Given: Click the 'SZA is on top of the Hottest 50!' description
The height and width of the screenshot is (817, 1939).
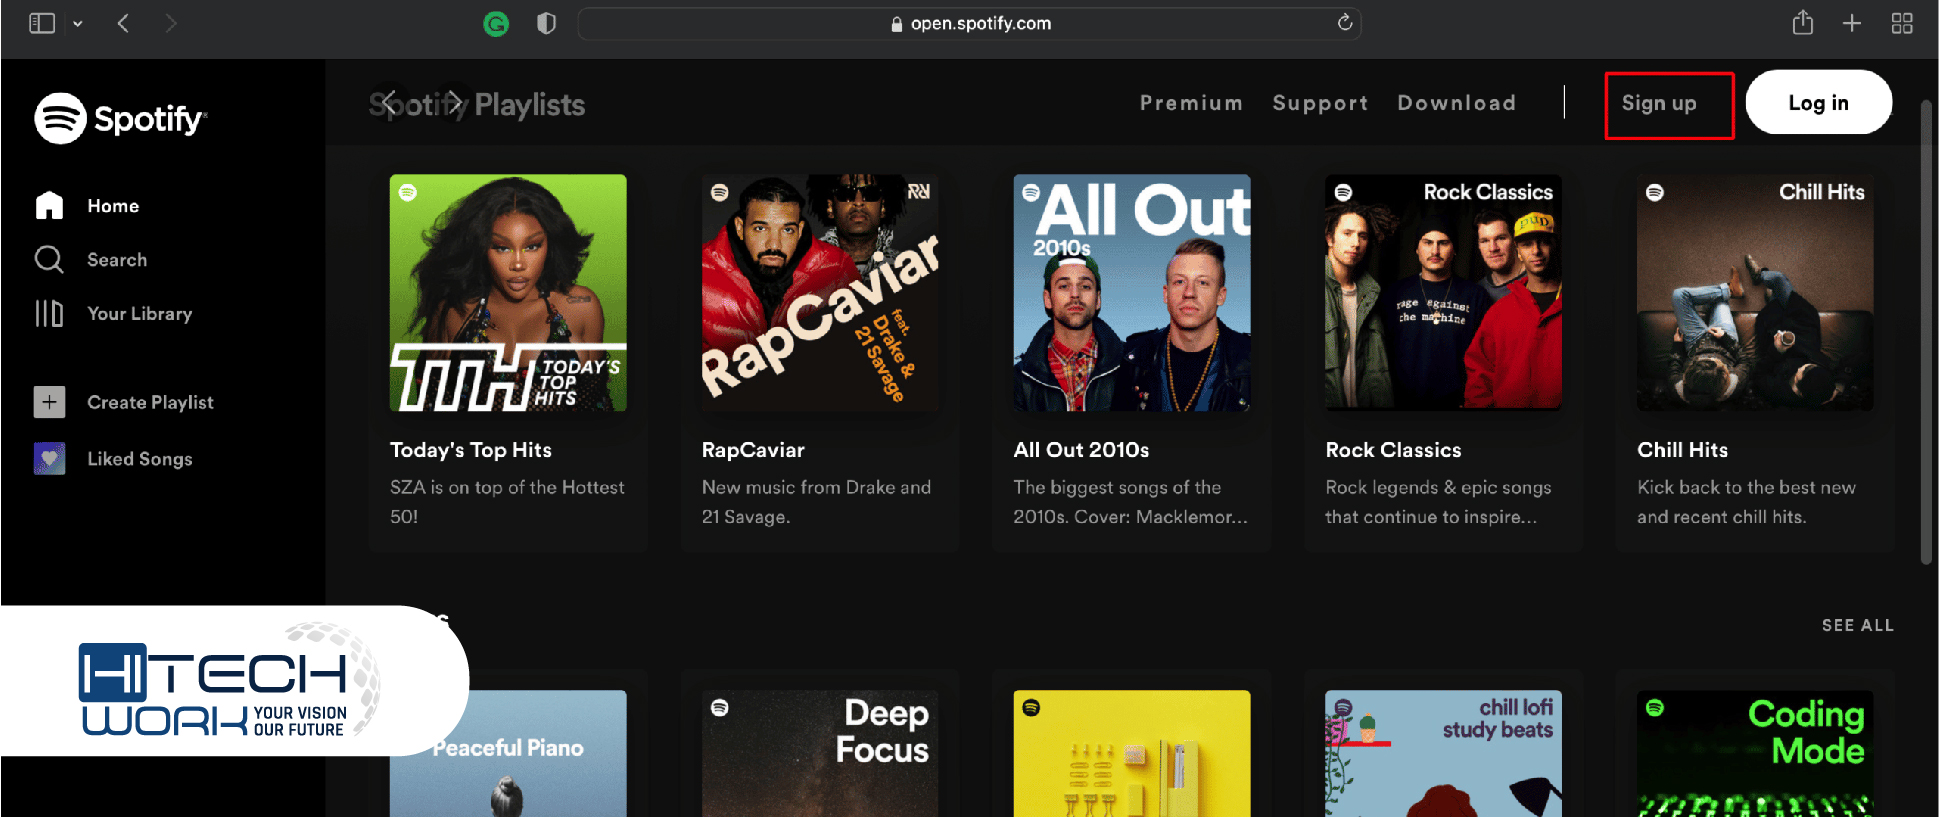Looking at the screenshot, I should (507, 502).
